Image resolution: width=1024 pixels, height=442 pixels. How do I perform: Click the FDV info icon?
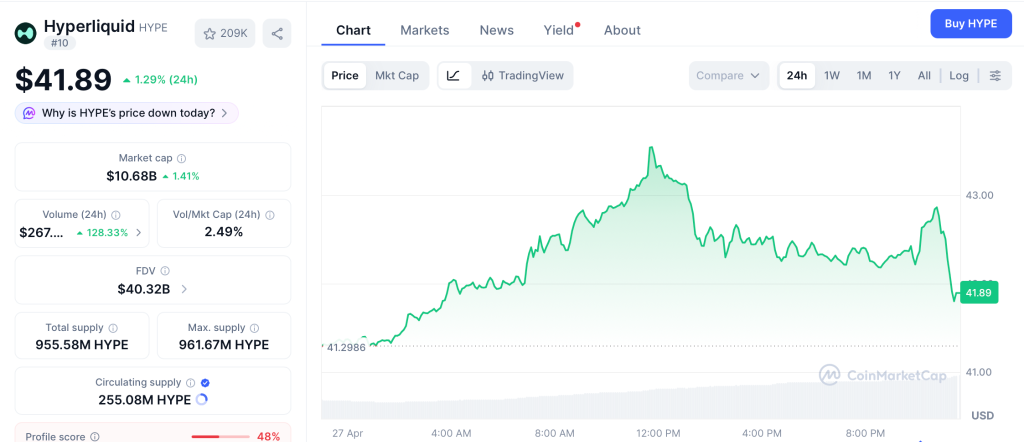point(165,271)
